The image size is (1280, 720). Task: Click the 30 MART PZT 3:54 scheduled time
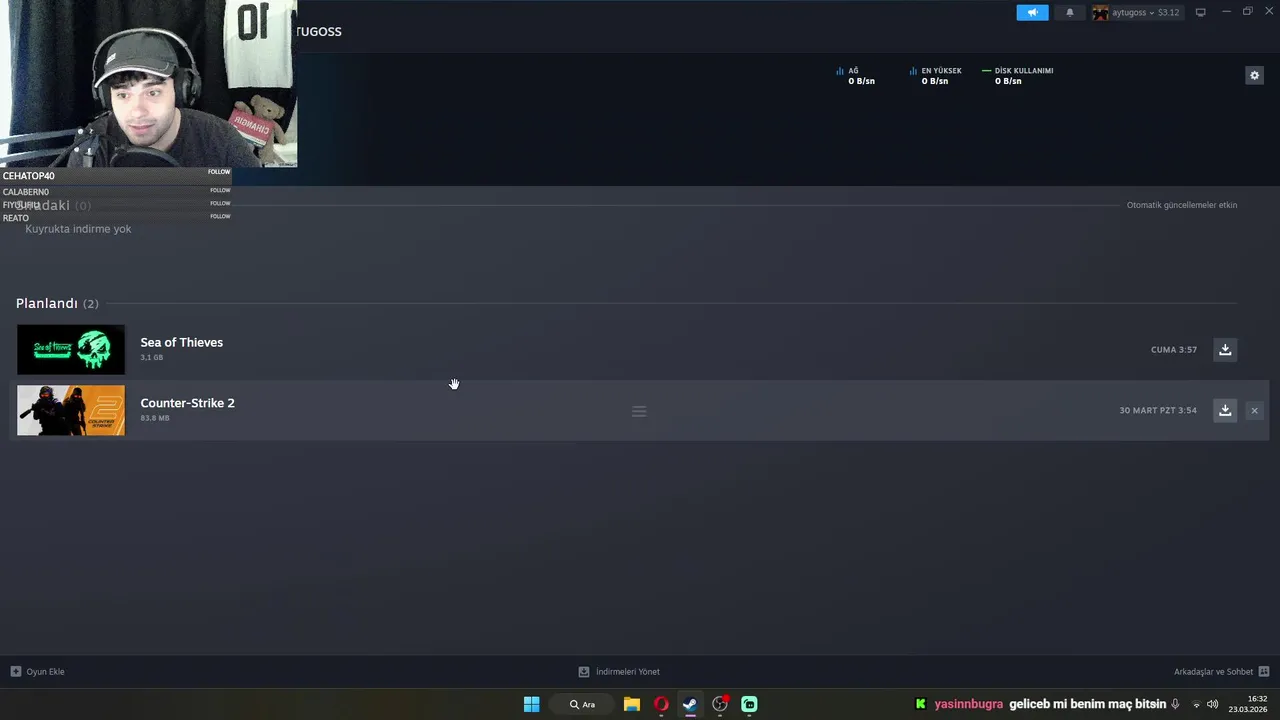point(1158,410)
